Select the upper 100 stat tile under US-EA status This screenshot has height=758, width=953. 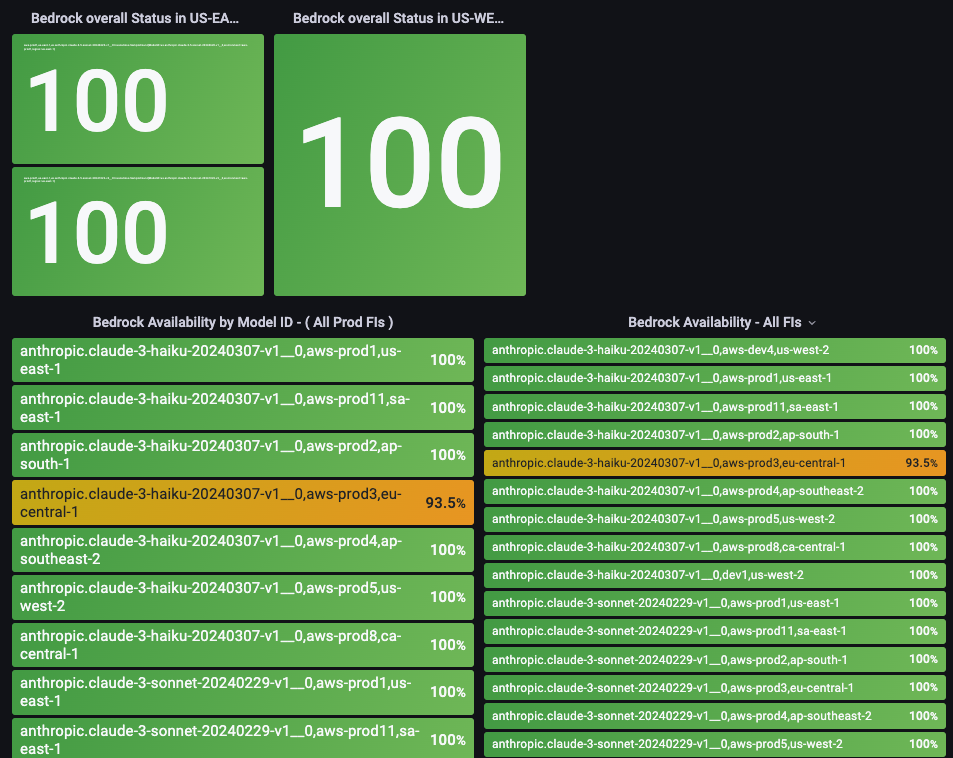[x=138, y=98]
